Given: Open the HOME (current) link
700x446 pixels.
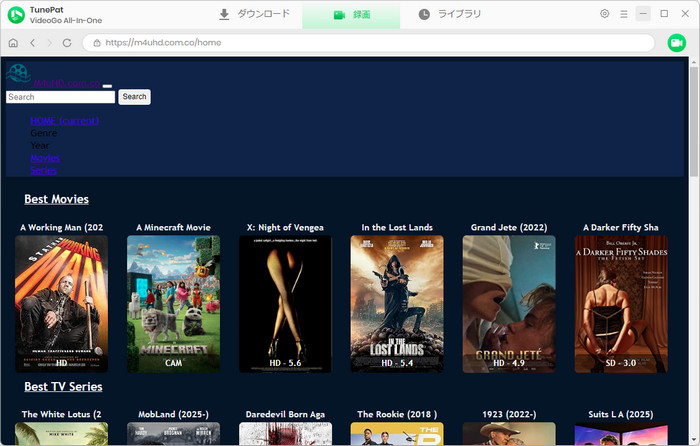Looking at the screenshot, I should point(65,121).
